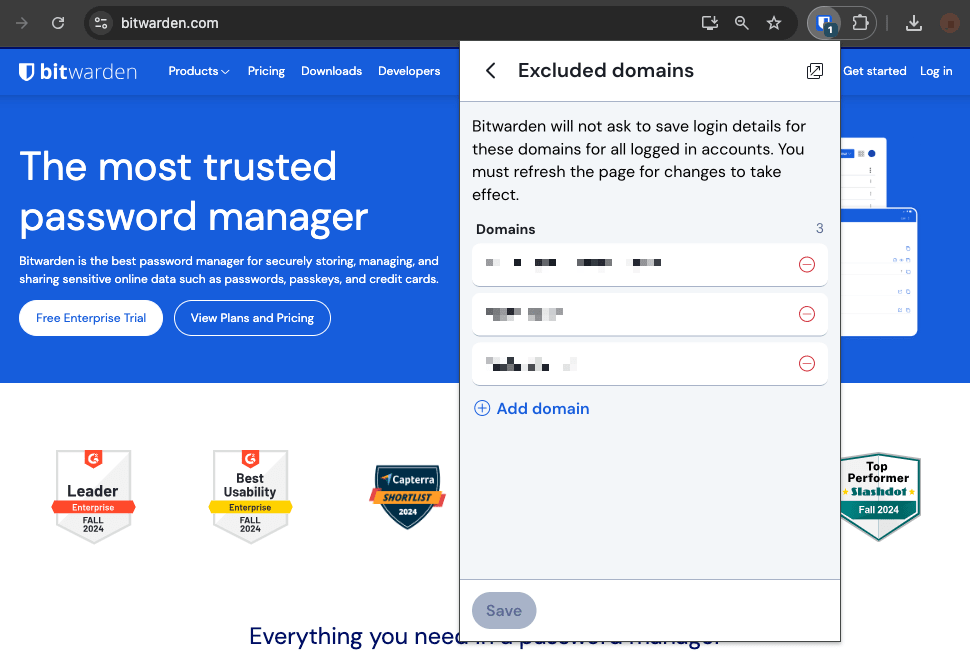Image resolution: width=970 pixels, height=654 pixels.
Task: Click the Log in link
Action: (936, 71)
